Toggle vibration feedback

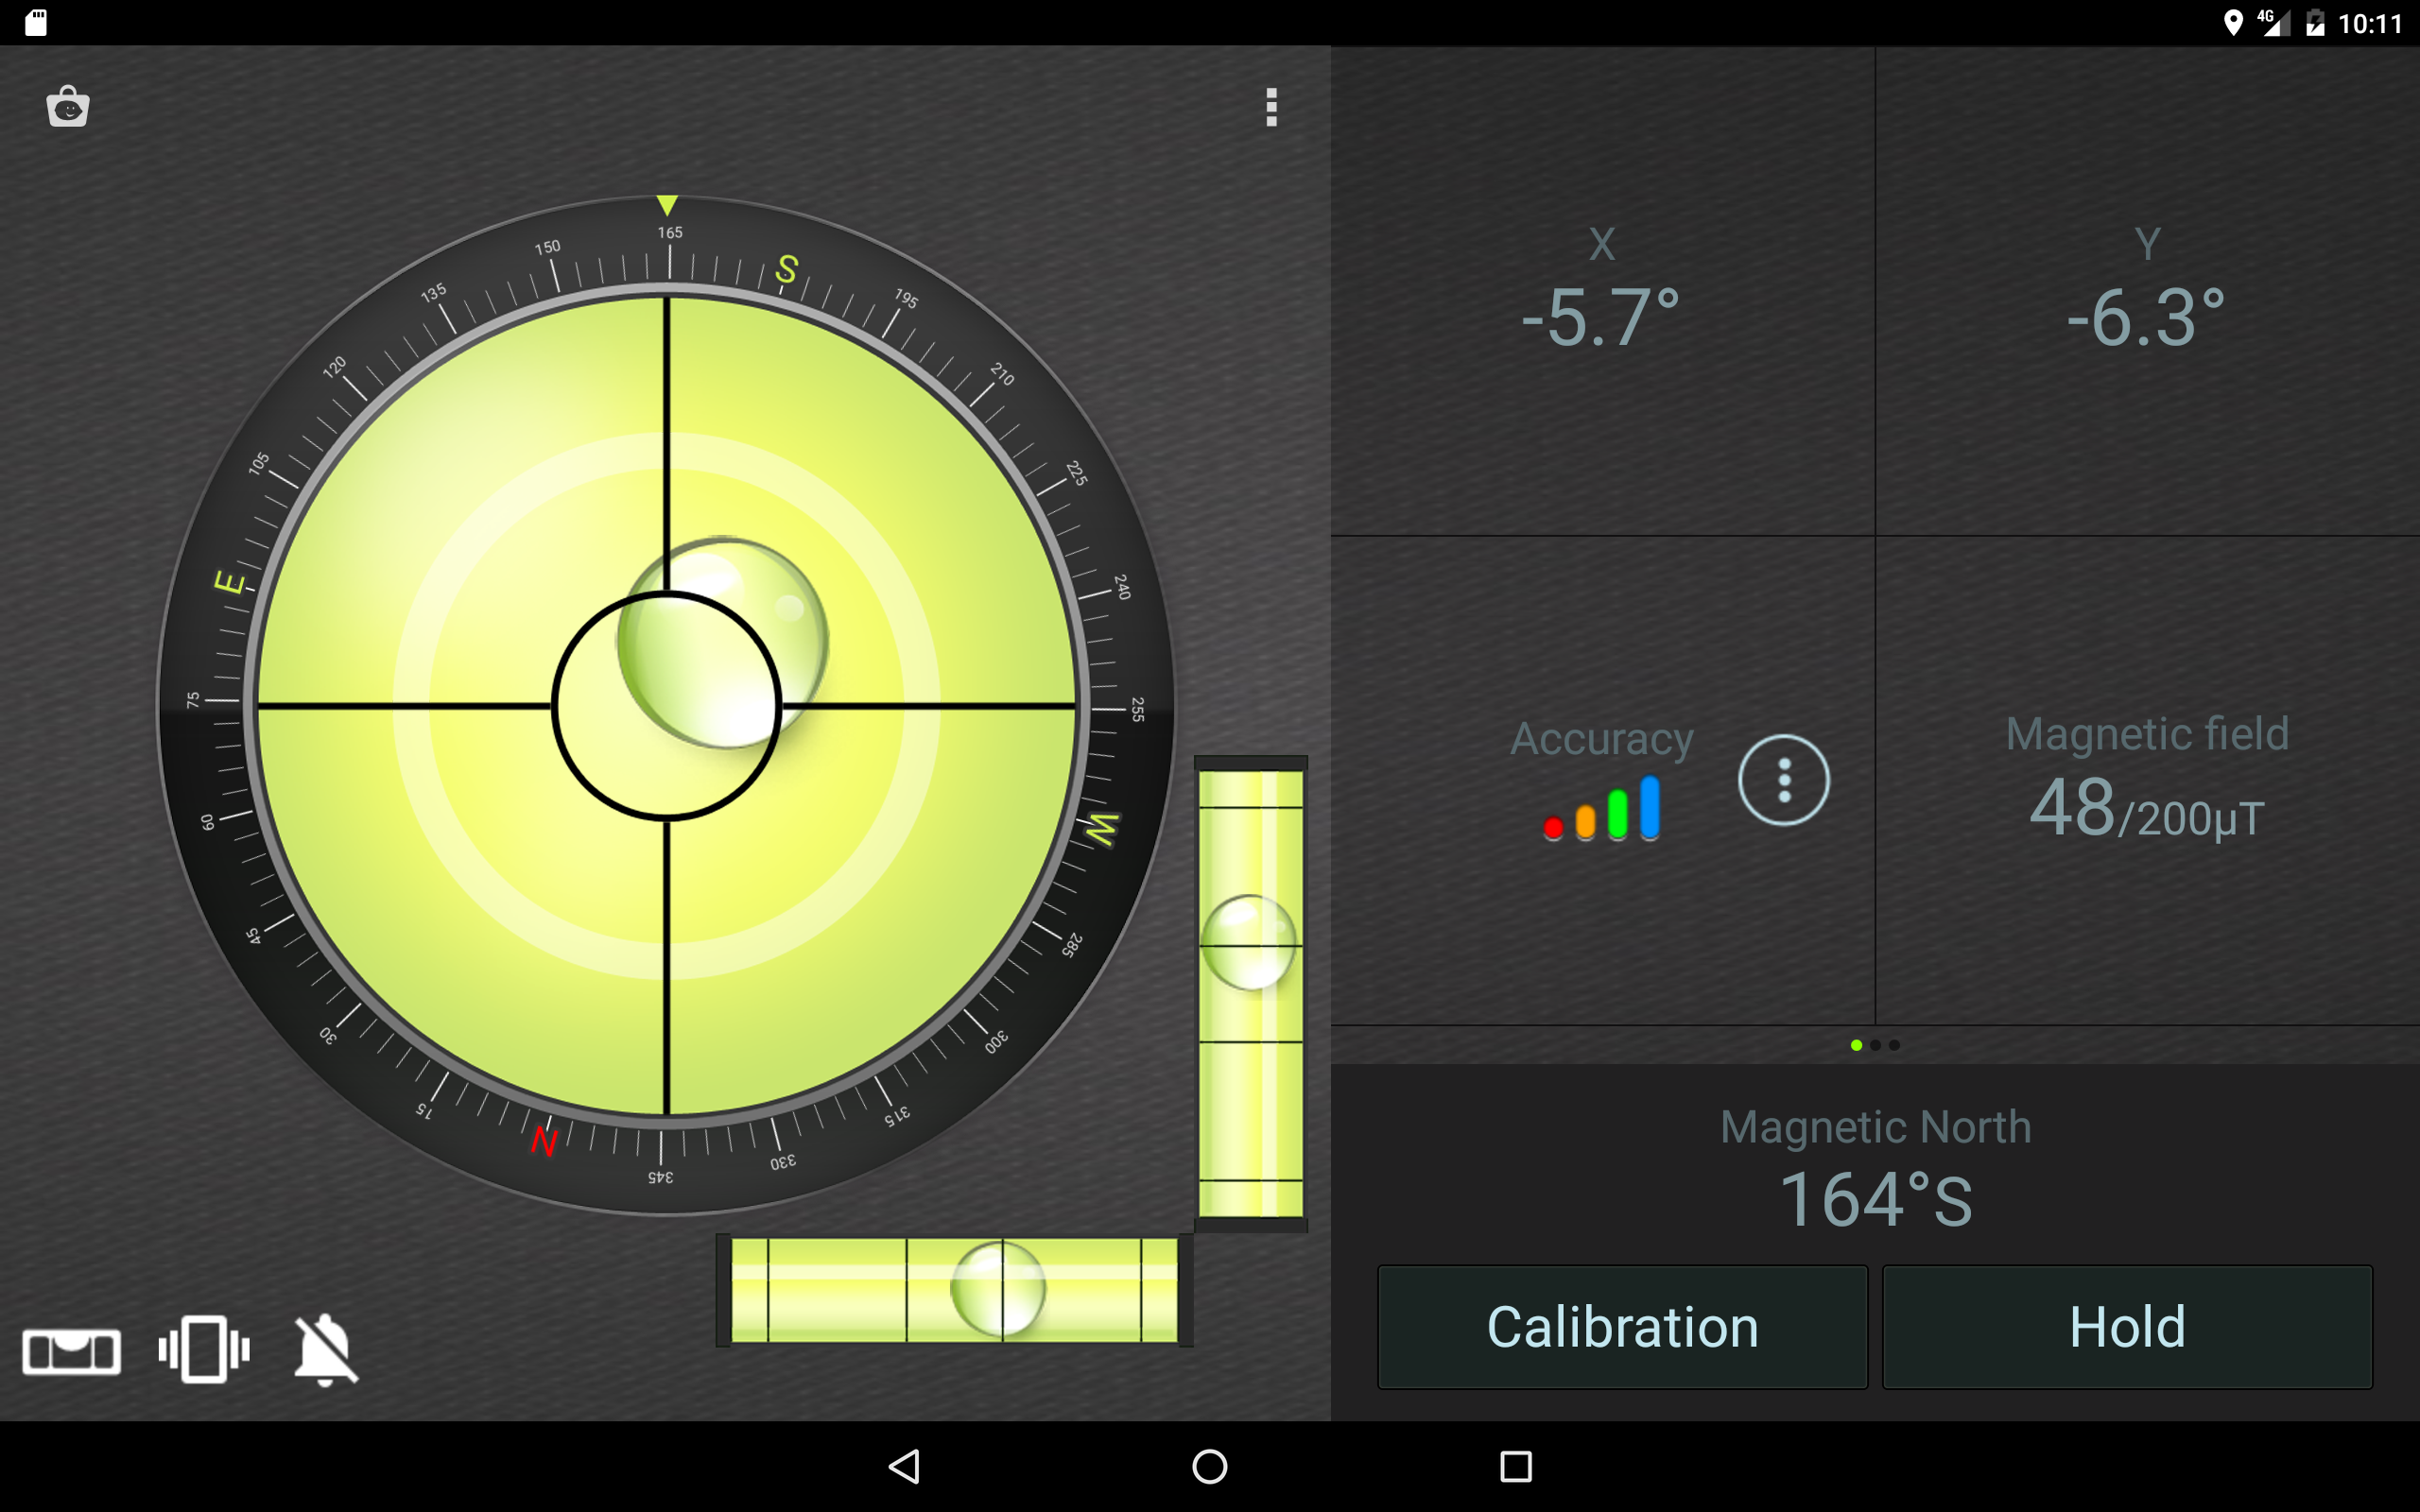point(203,1351)
